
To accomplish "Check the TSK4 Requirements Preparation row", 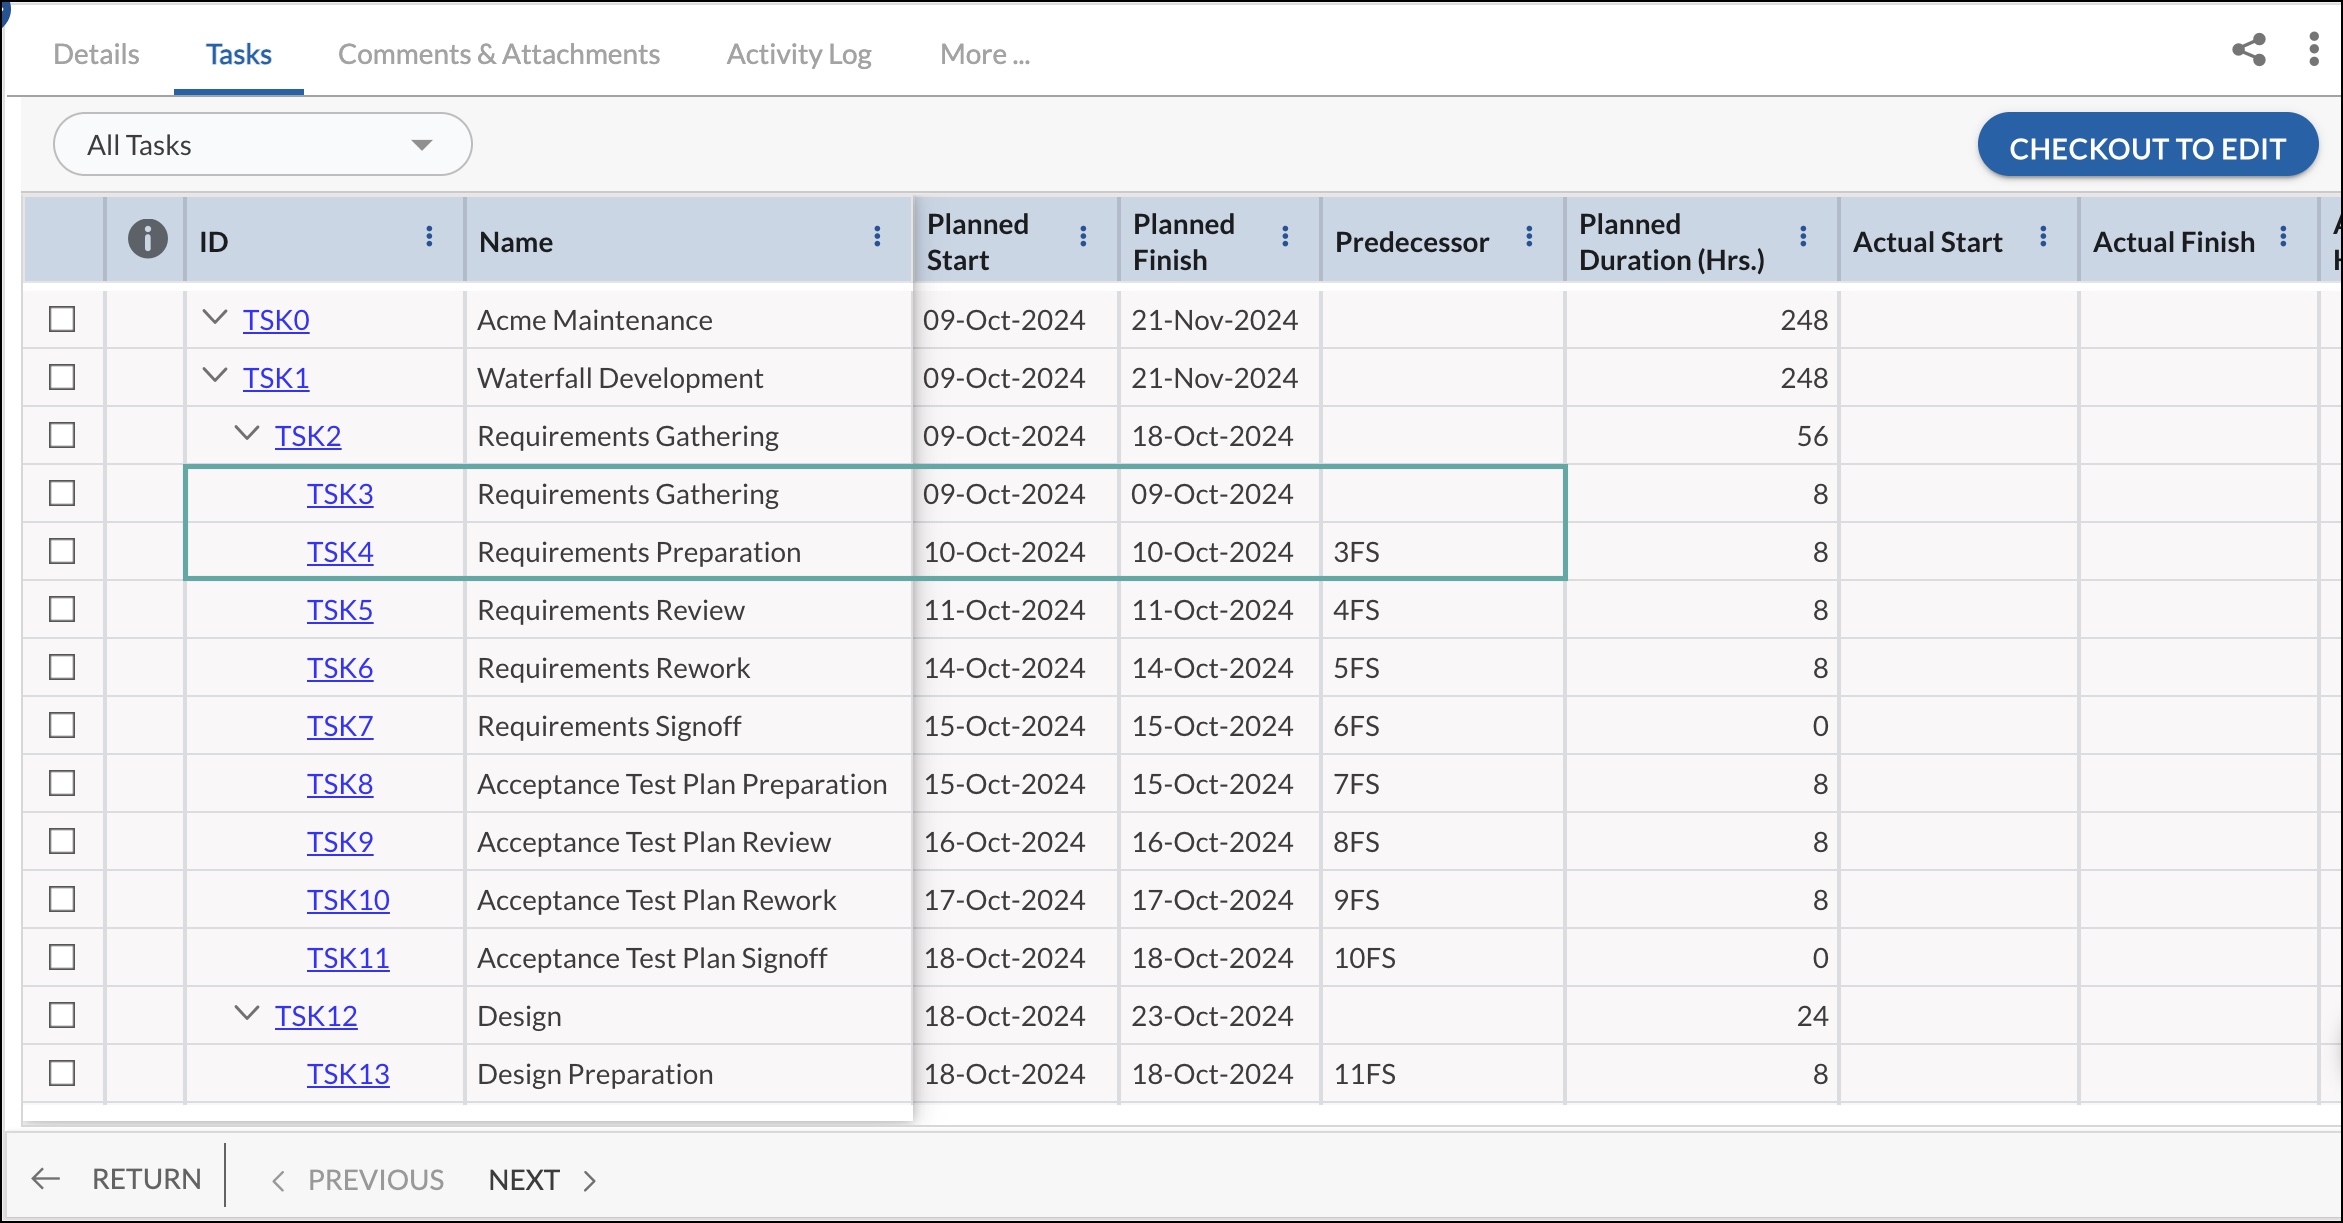I will (x=62, y=551).
